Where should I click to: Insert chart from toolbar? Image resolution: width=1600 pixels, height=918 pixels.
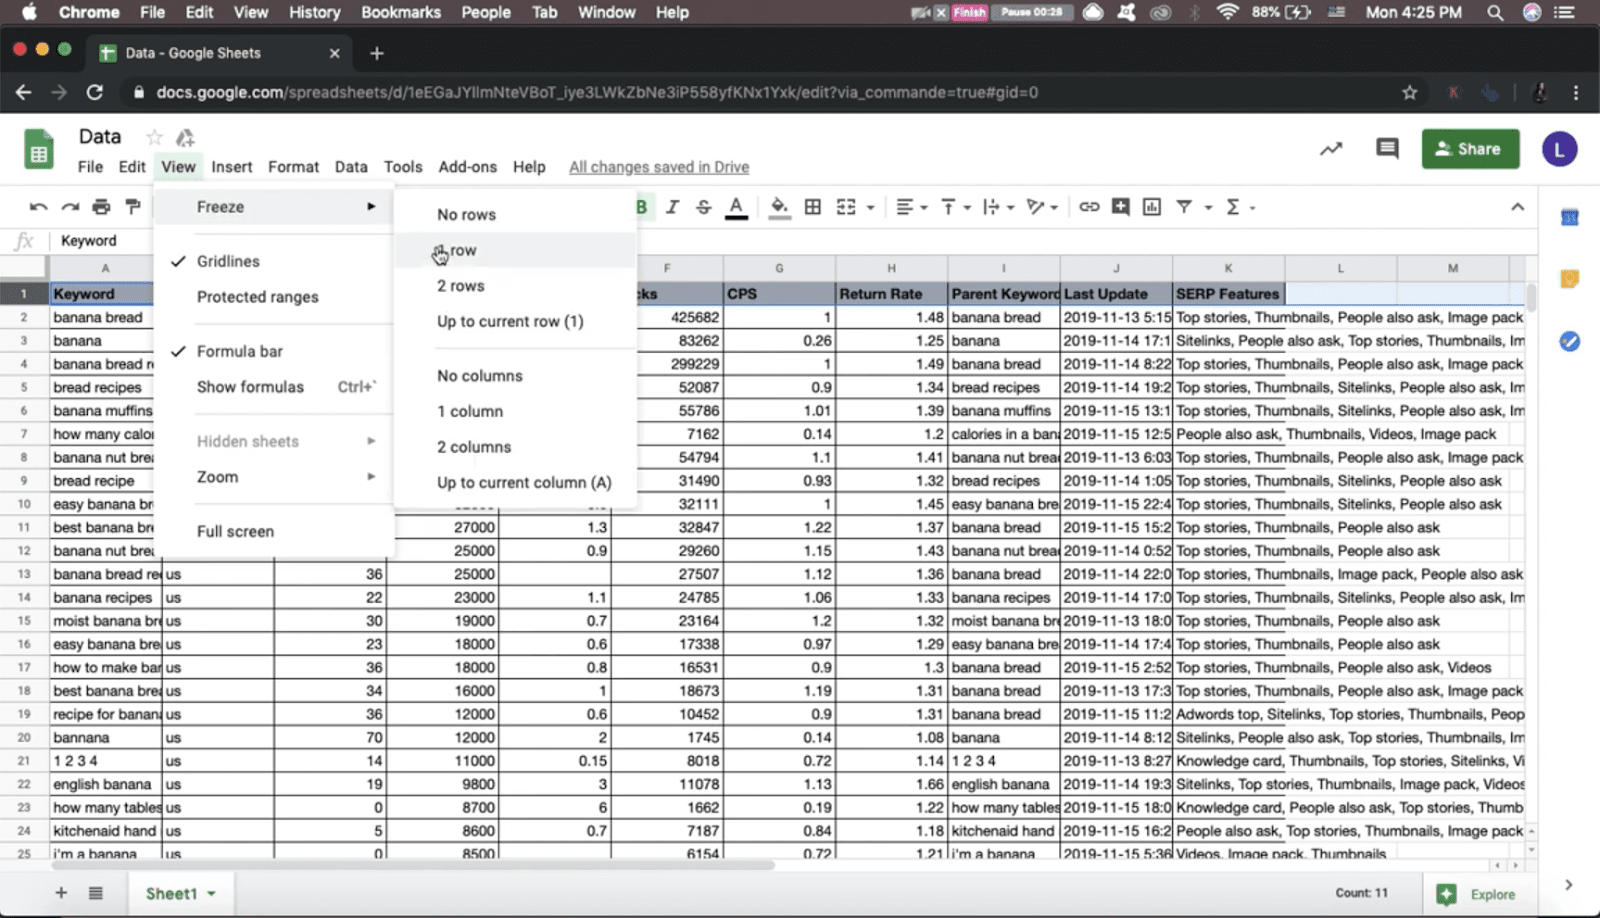click(1152, 207)
